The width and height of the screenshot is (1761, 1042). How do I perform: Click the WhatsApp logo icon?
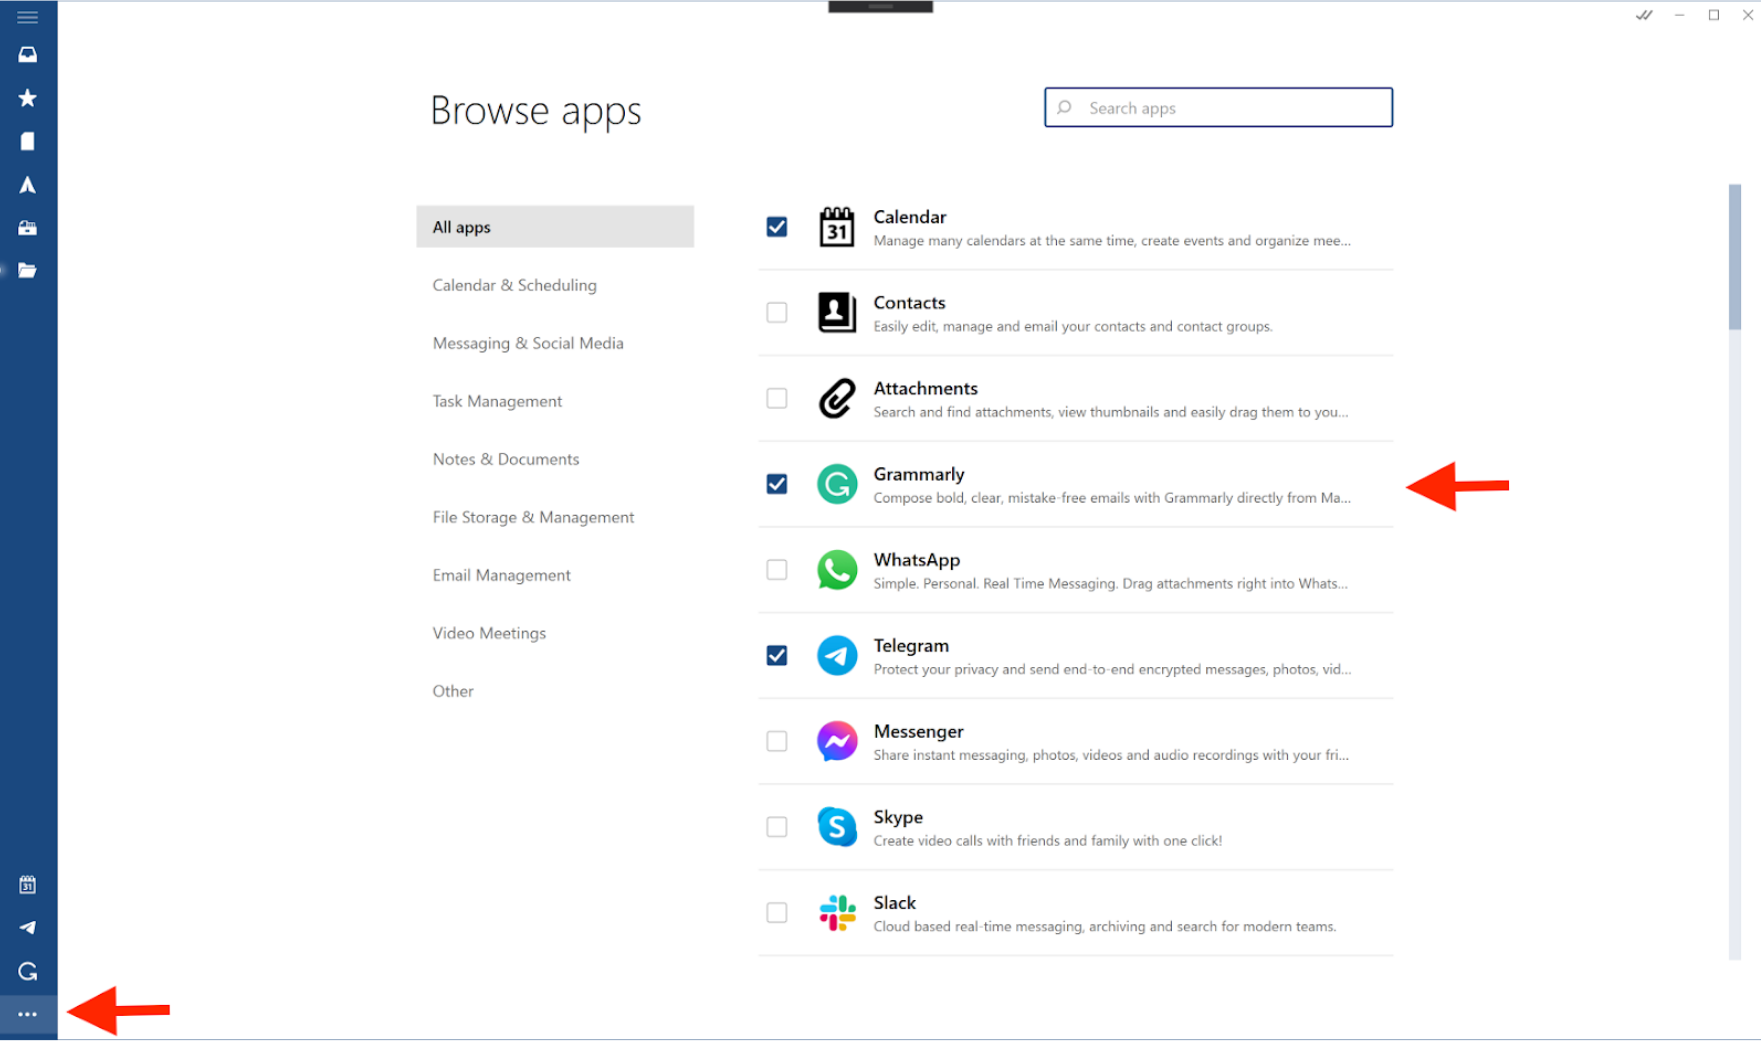[x=837, y=570]
